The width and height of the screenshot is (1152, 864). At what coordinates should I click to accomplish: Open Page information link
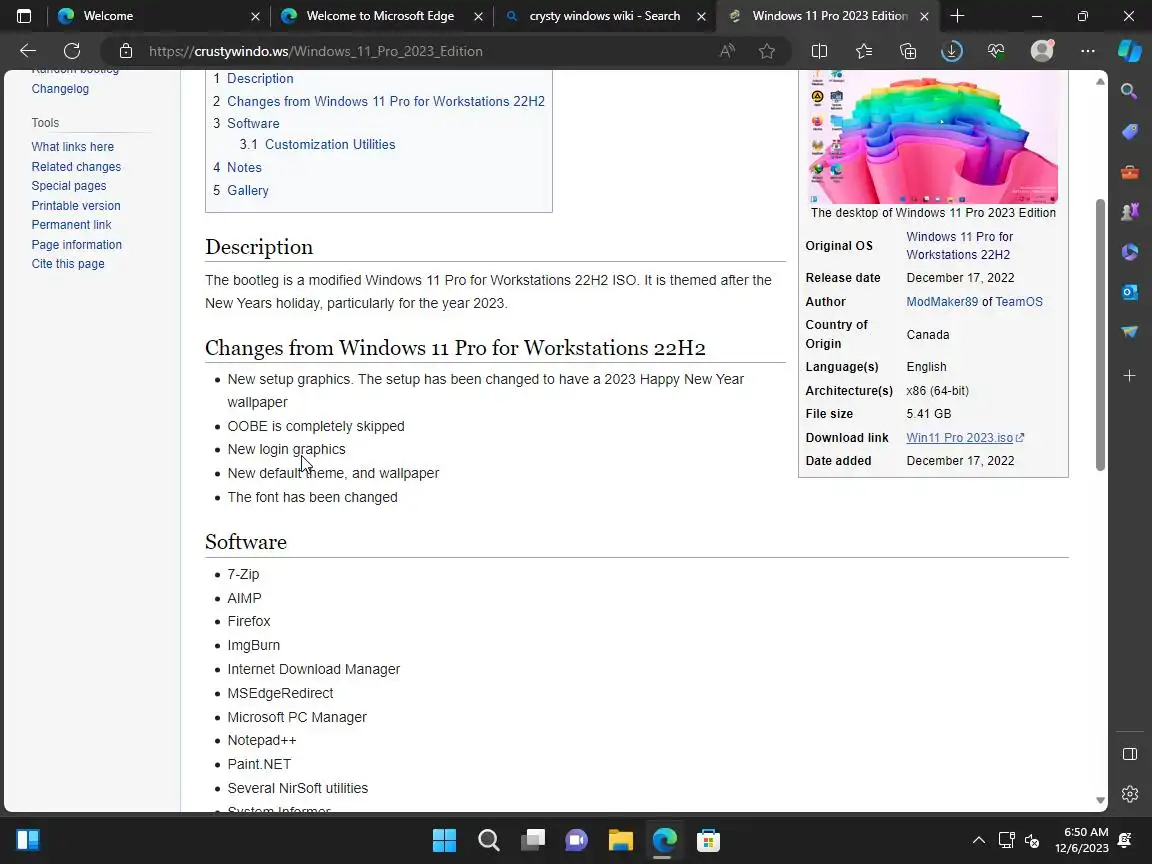pos(76,245)
